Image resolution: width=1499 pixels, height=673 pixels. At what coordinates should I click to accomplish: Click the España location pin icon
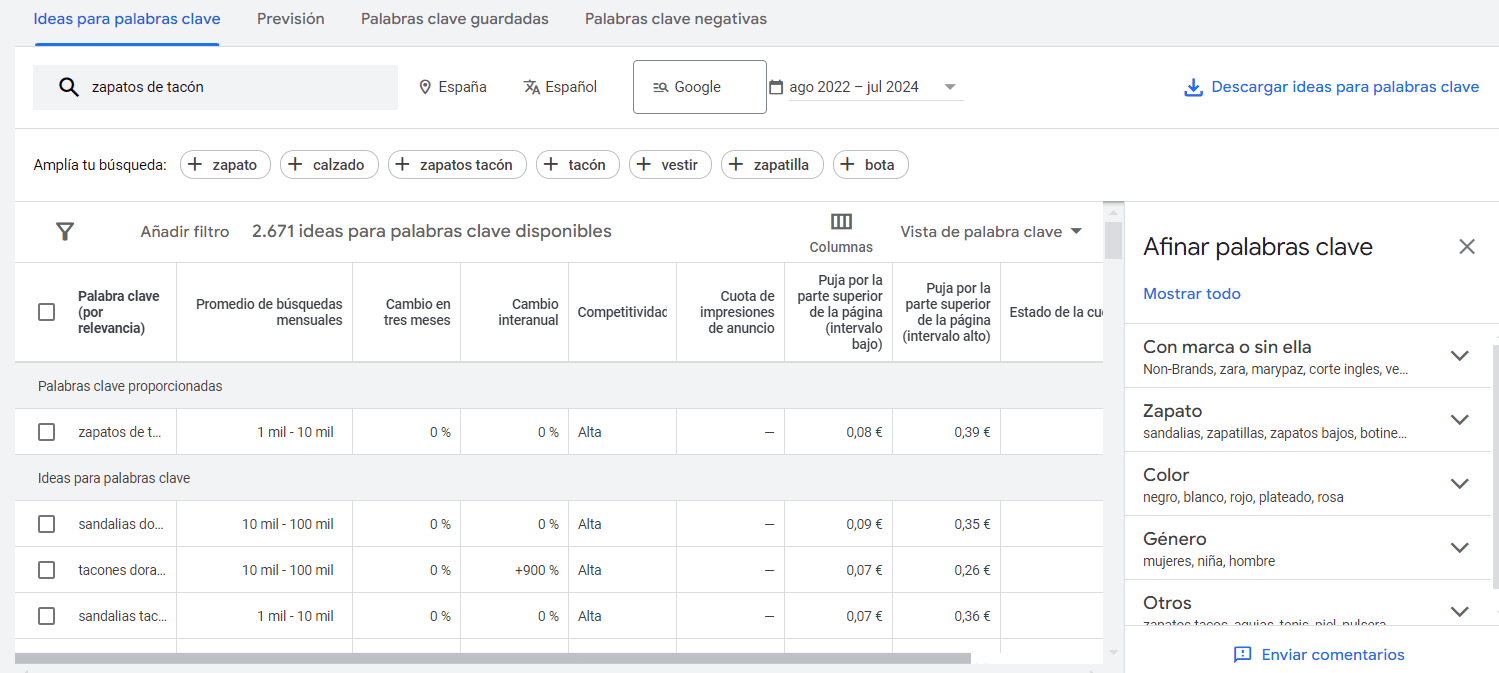click(425, 87)
